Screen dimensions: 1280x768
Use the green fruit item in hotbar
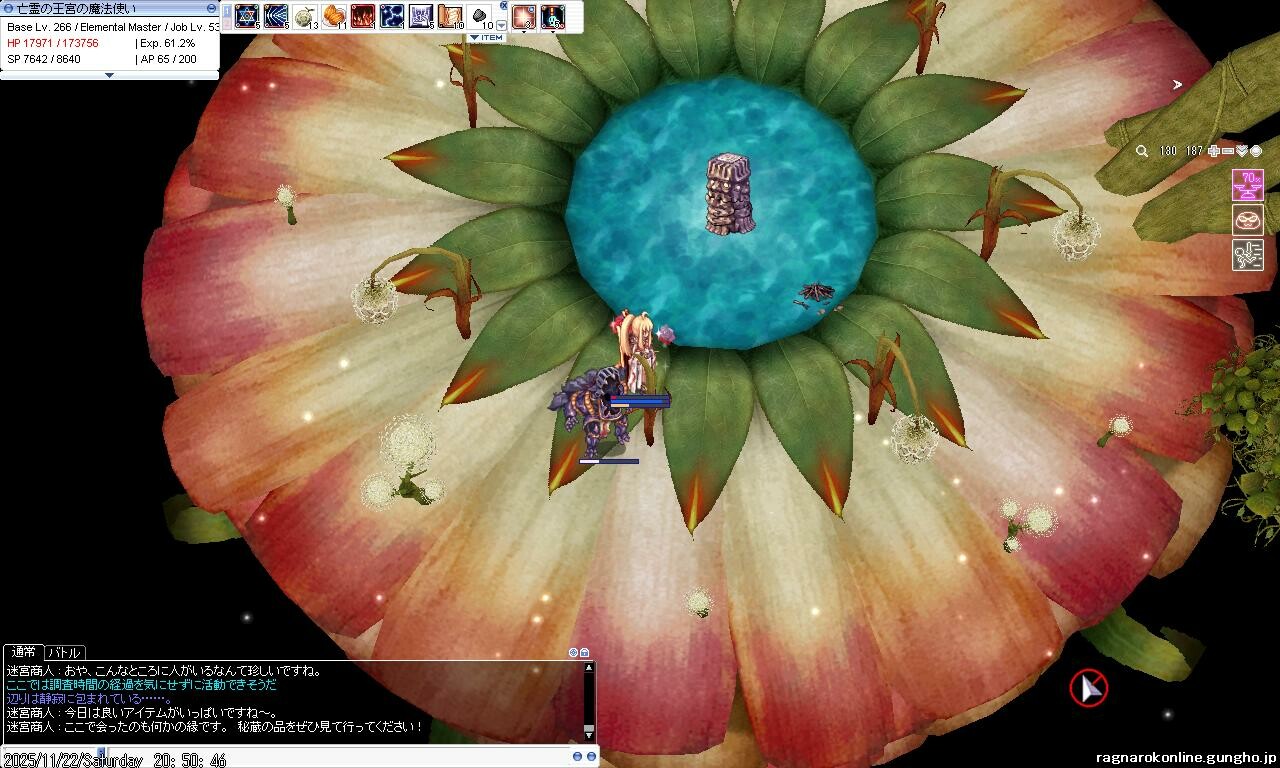304,16
